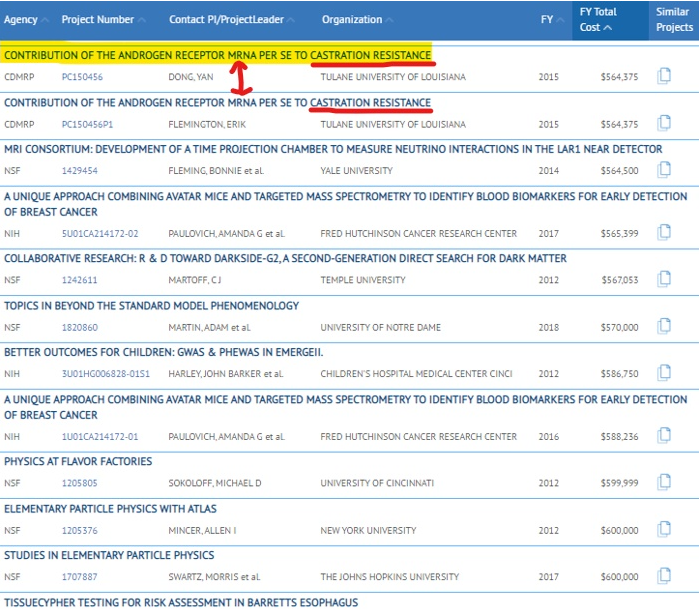Open project number PC150456P1 link
The width and height of the screenshot is (699, 616).
(87, 124)
